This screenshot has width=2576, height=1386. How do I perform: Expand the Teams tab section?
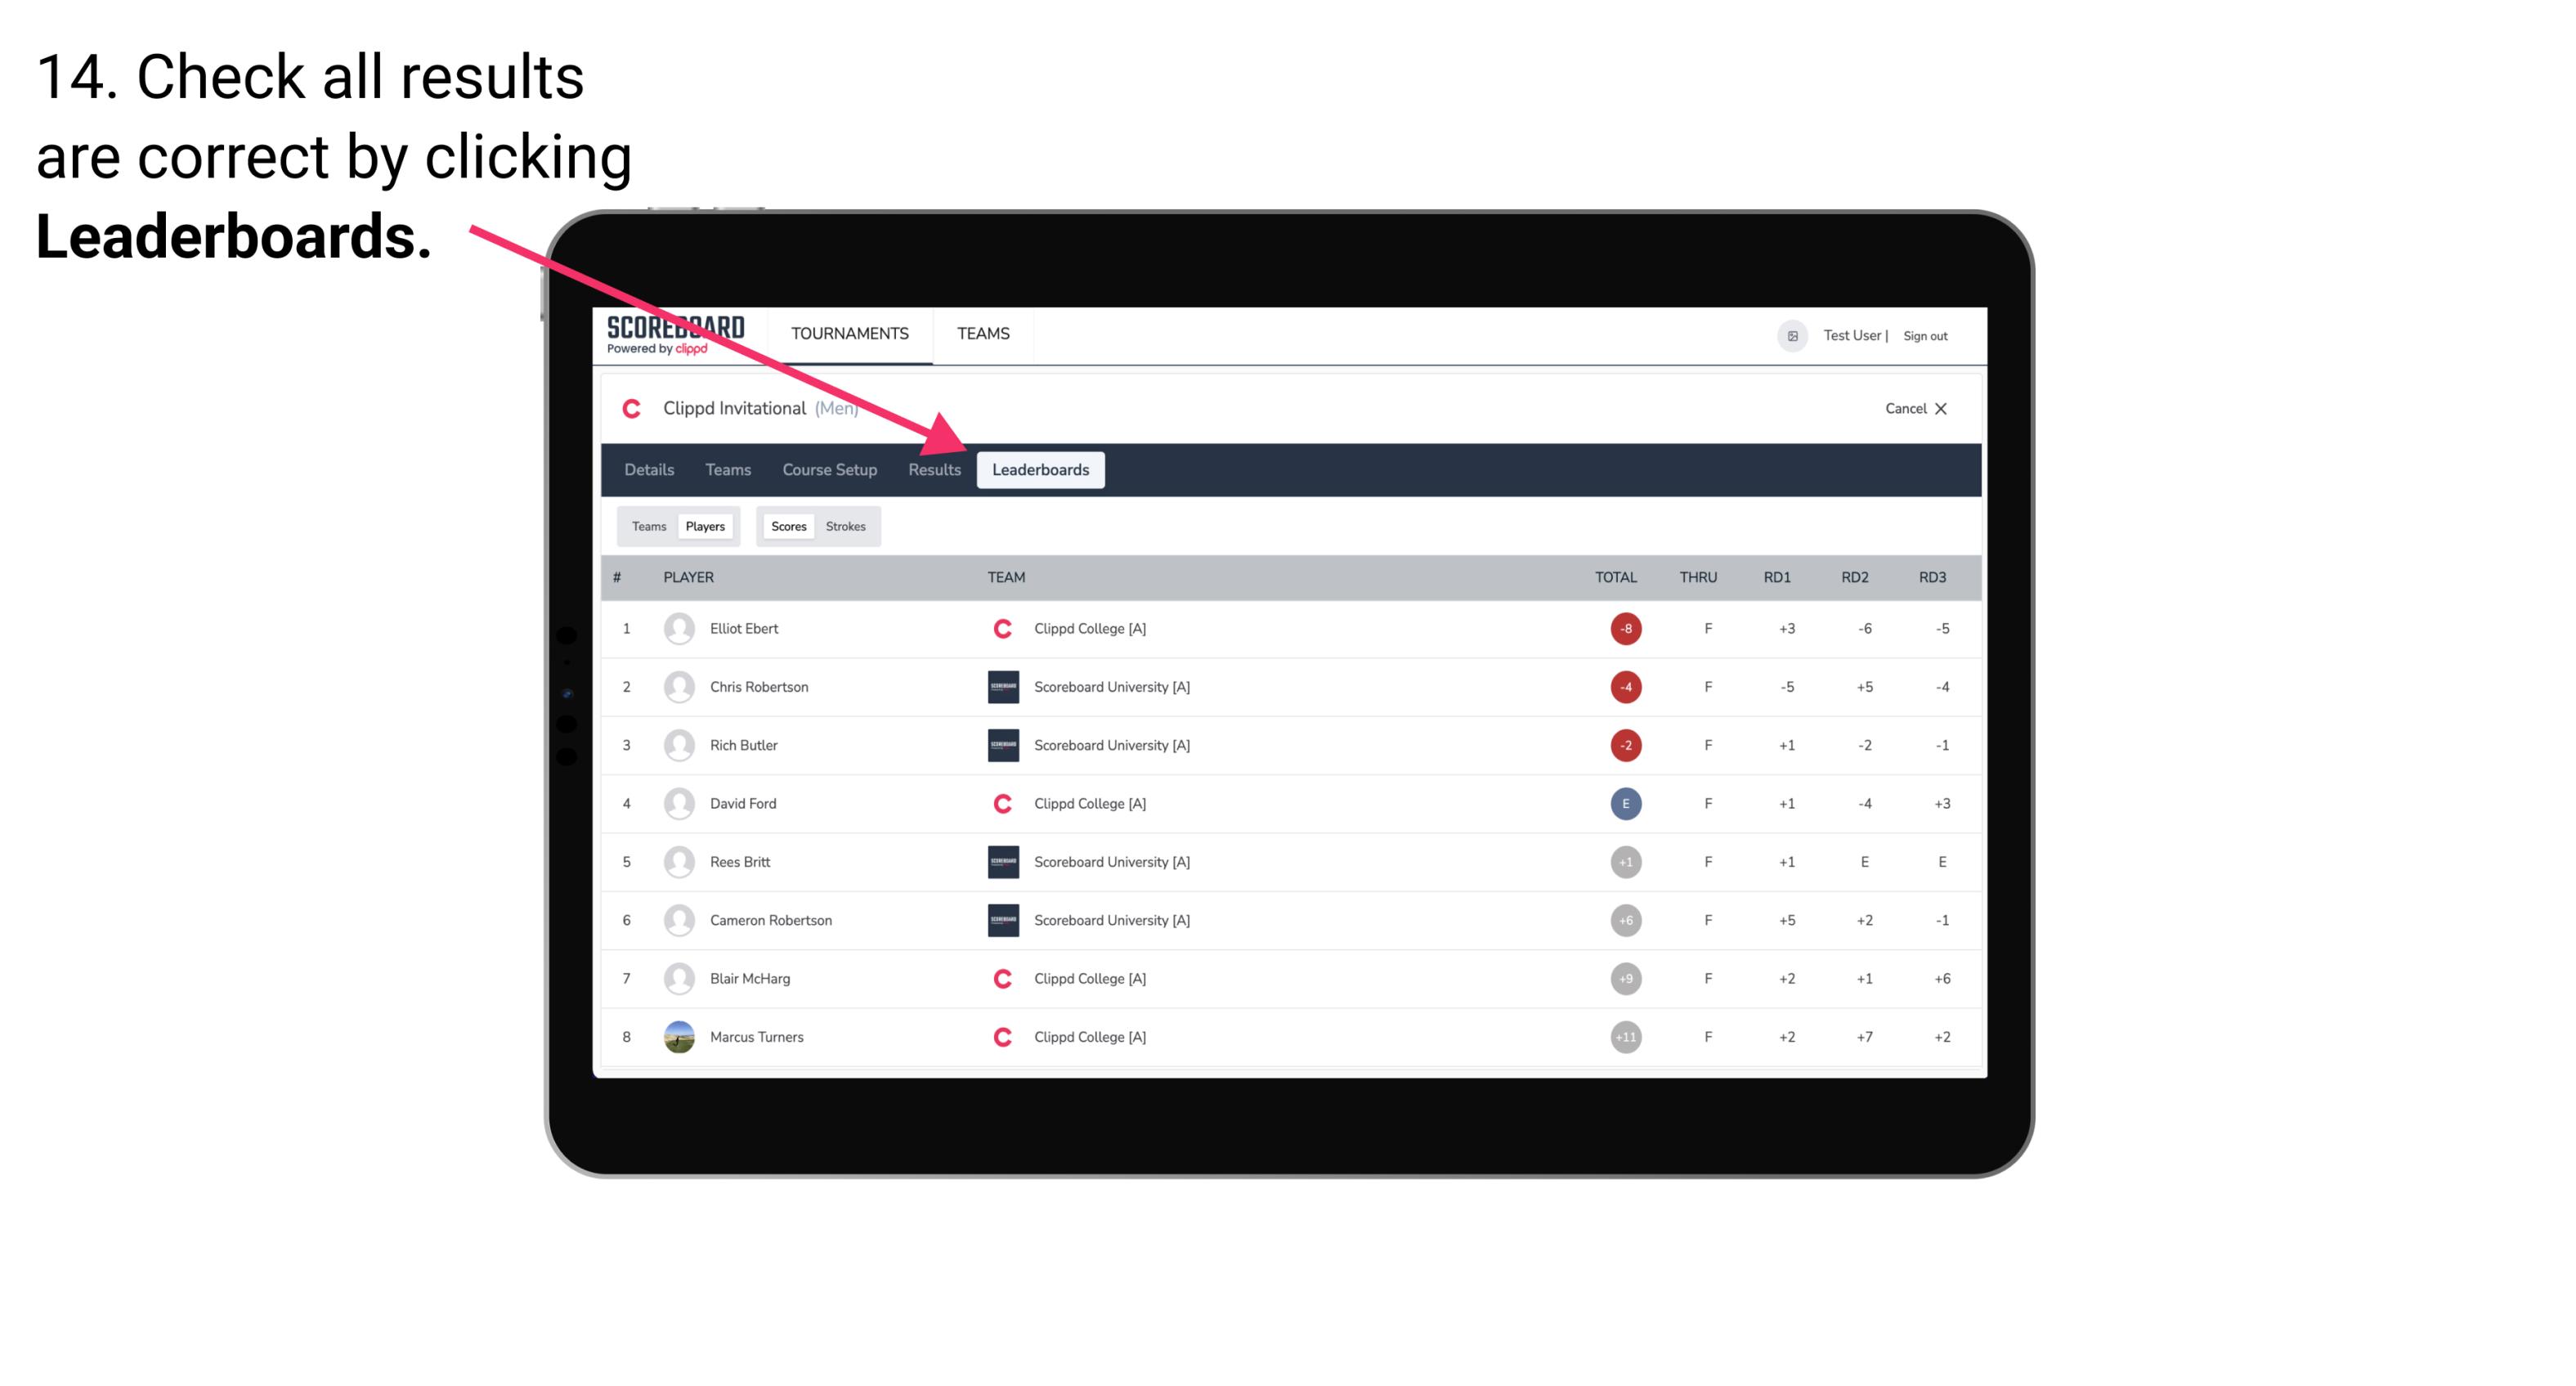(x=647, y=526)
